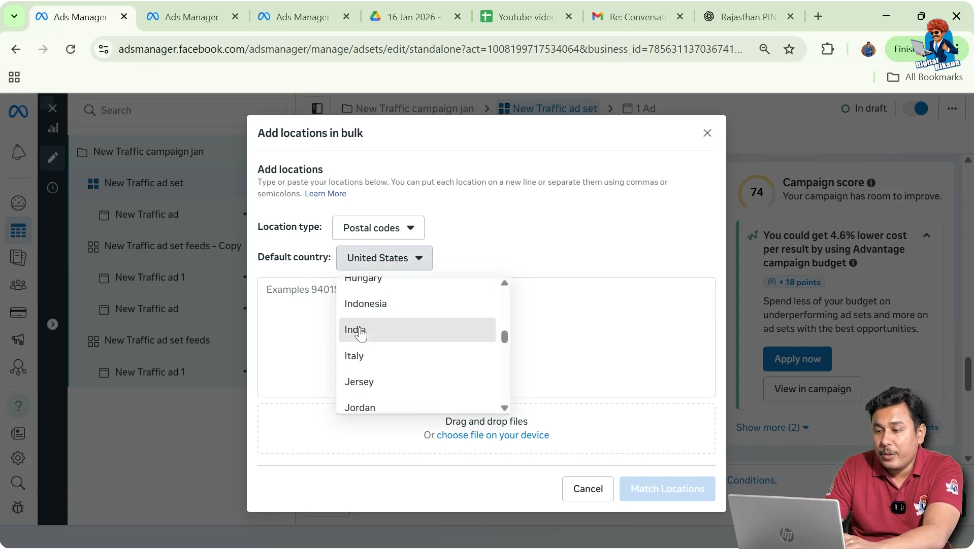Close the editing panel X icon

[52, 109]
